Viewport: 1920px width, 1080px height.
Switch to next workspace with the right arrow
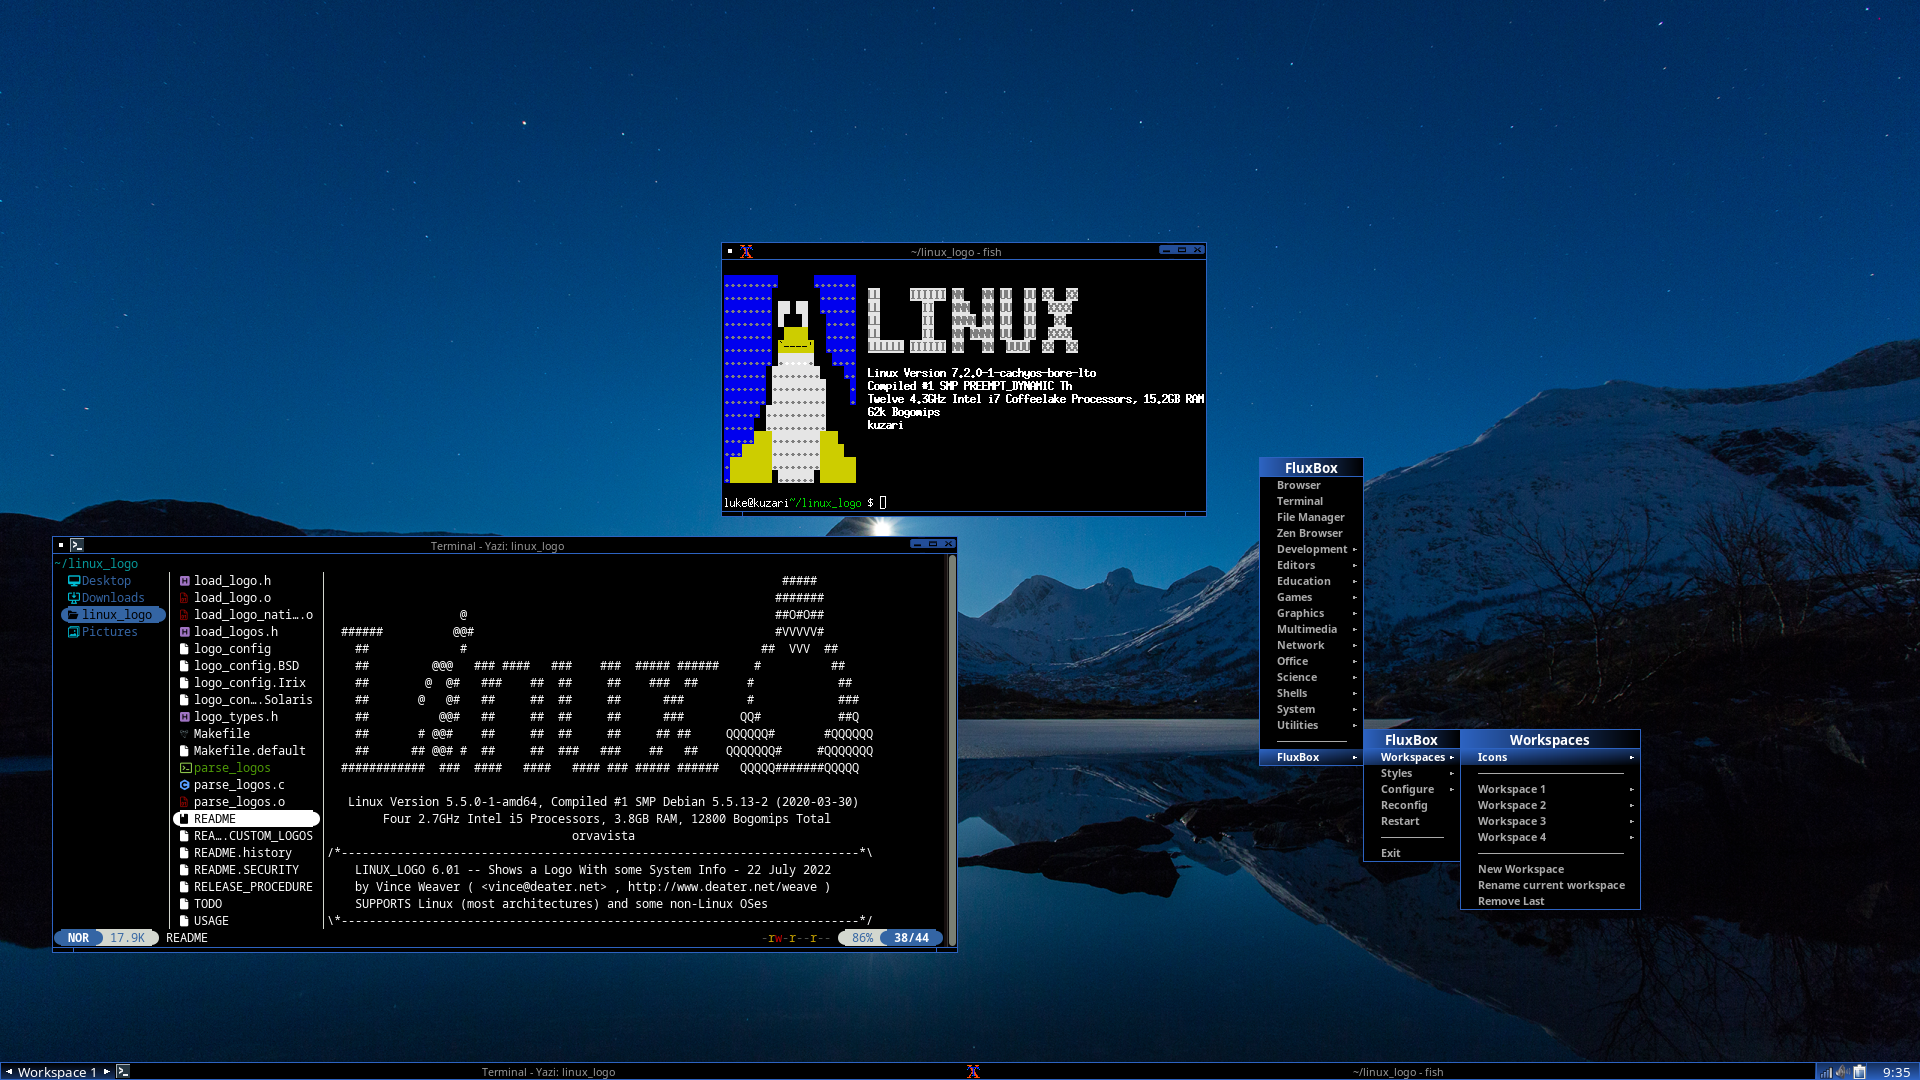[107, 1071]
